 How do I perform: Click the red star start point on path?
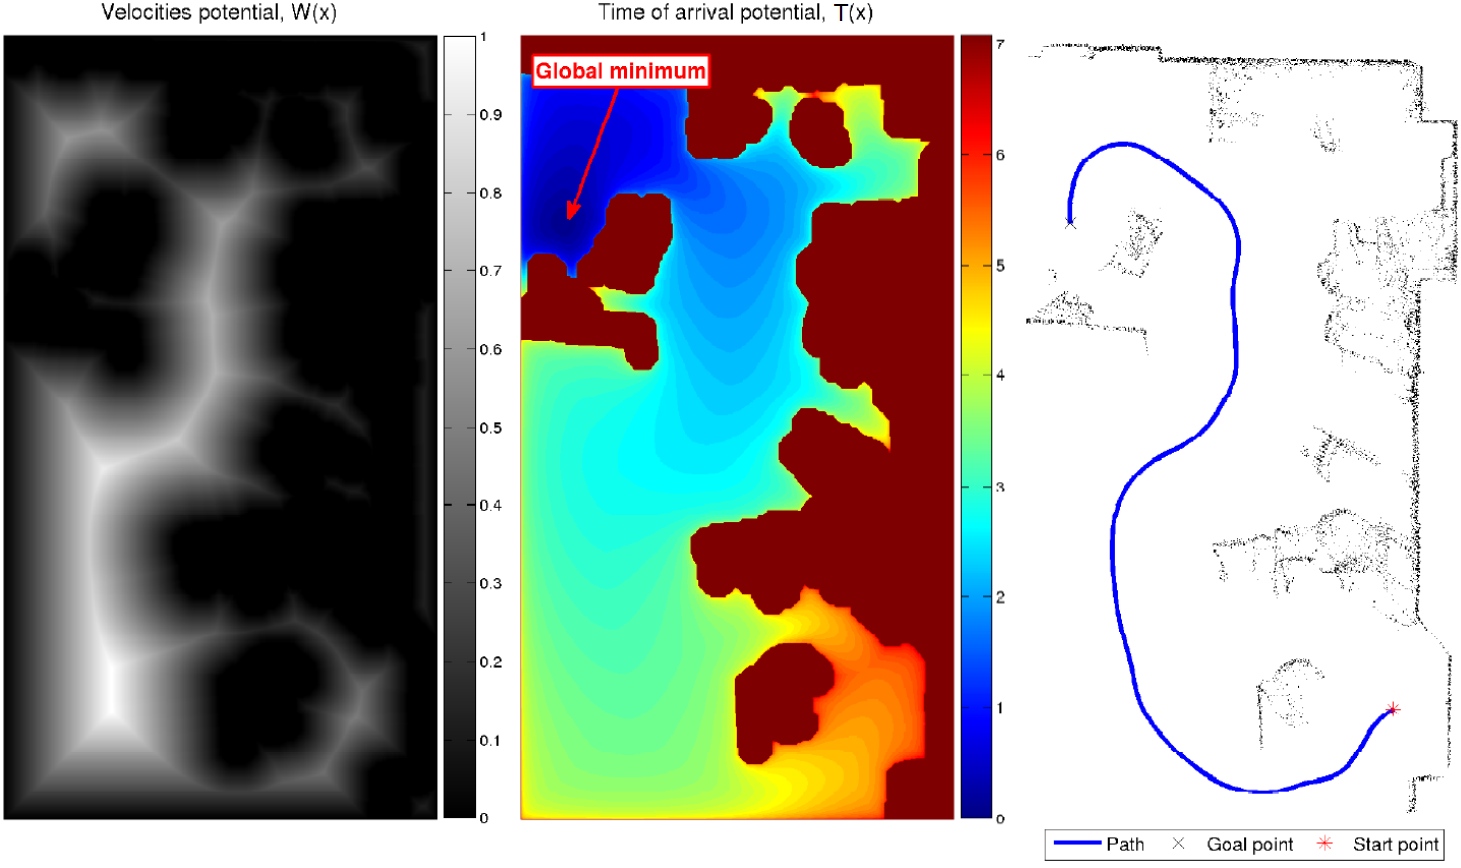(1392, 710)
